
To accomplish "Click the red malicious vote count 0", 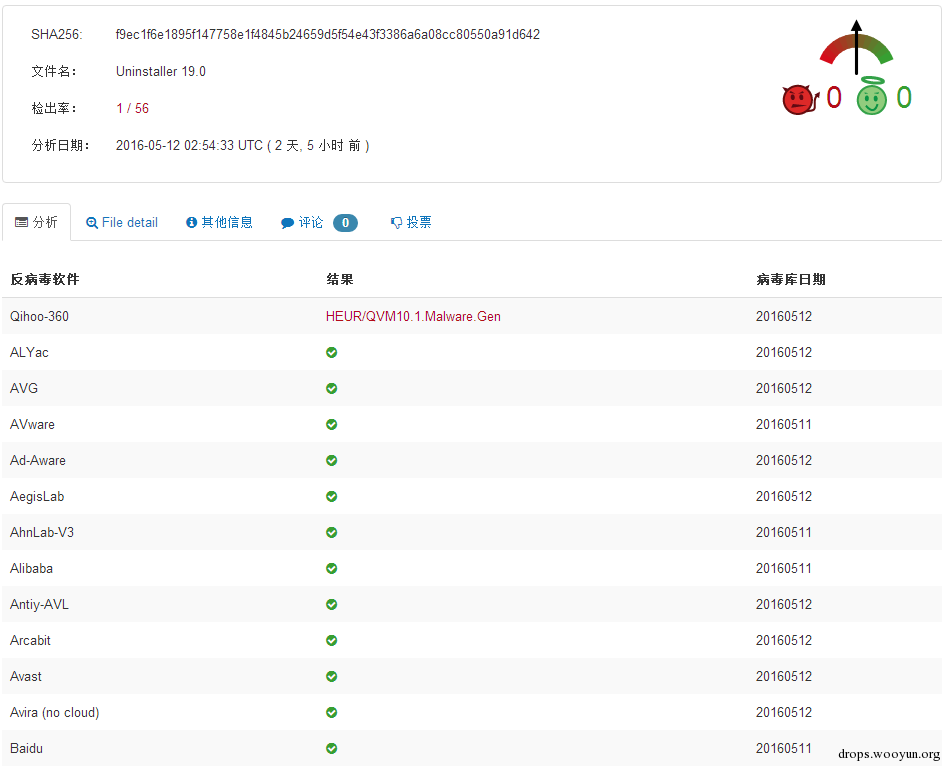I will coord(834,97).
